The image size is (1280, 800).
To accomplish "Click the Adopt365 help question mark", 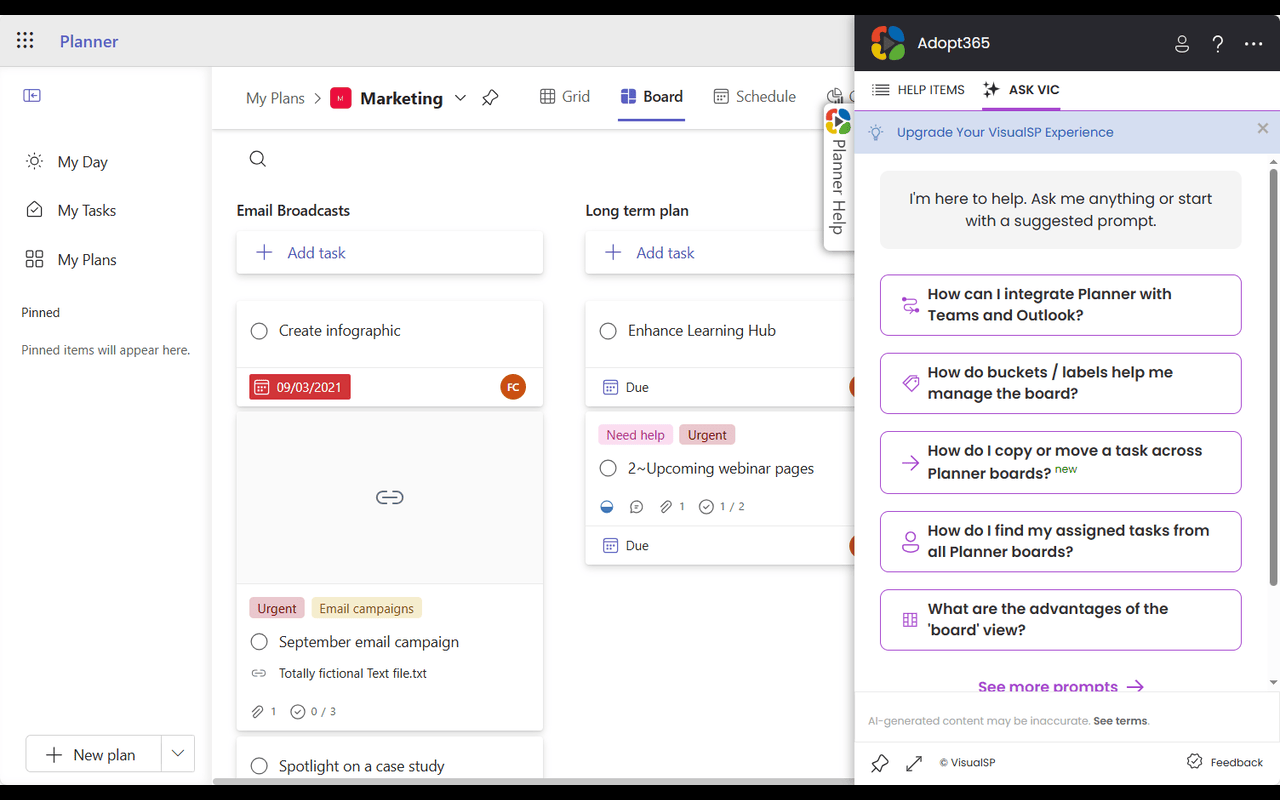I will 1218,44.
